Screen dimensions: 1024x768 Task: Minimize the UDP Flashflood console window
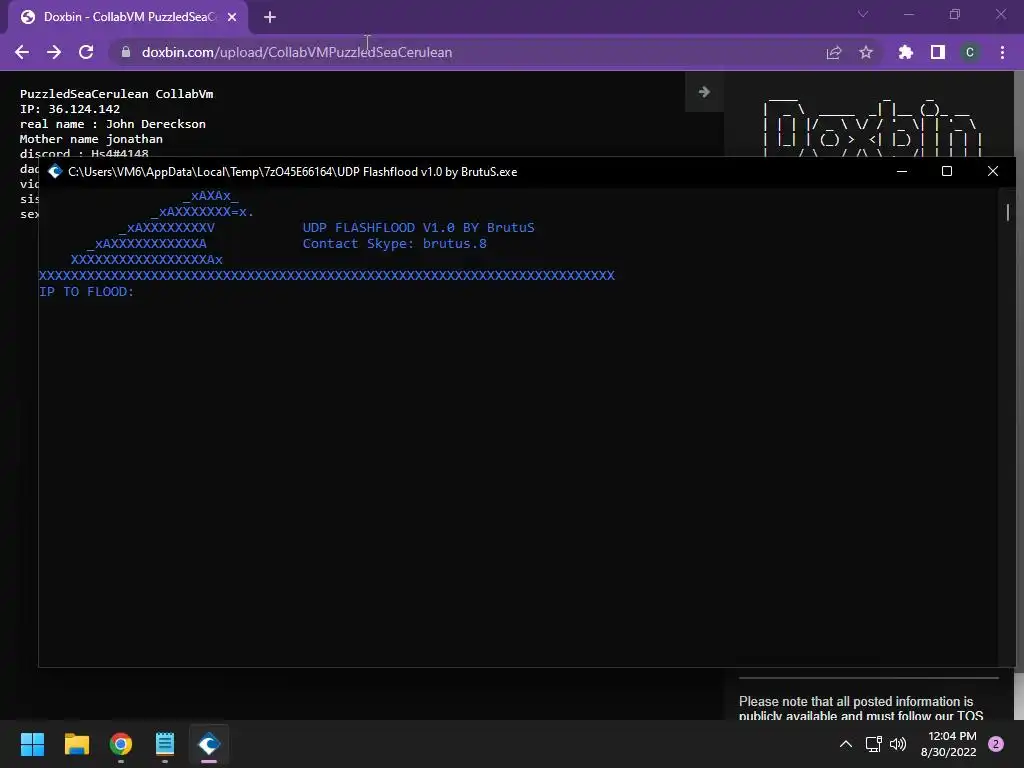coord(902,171)
